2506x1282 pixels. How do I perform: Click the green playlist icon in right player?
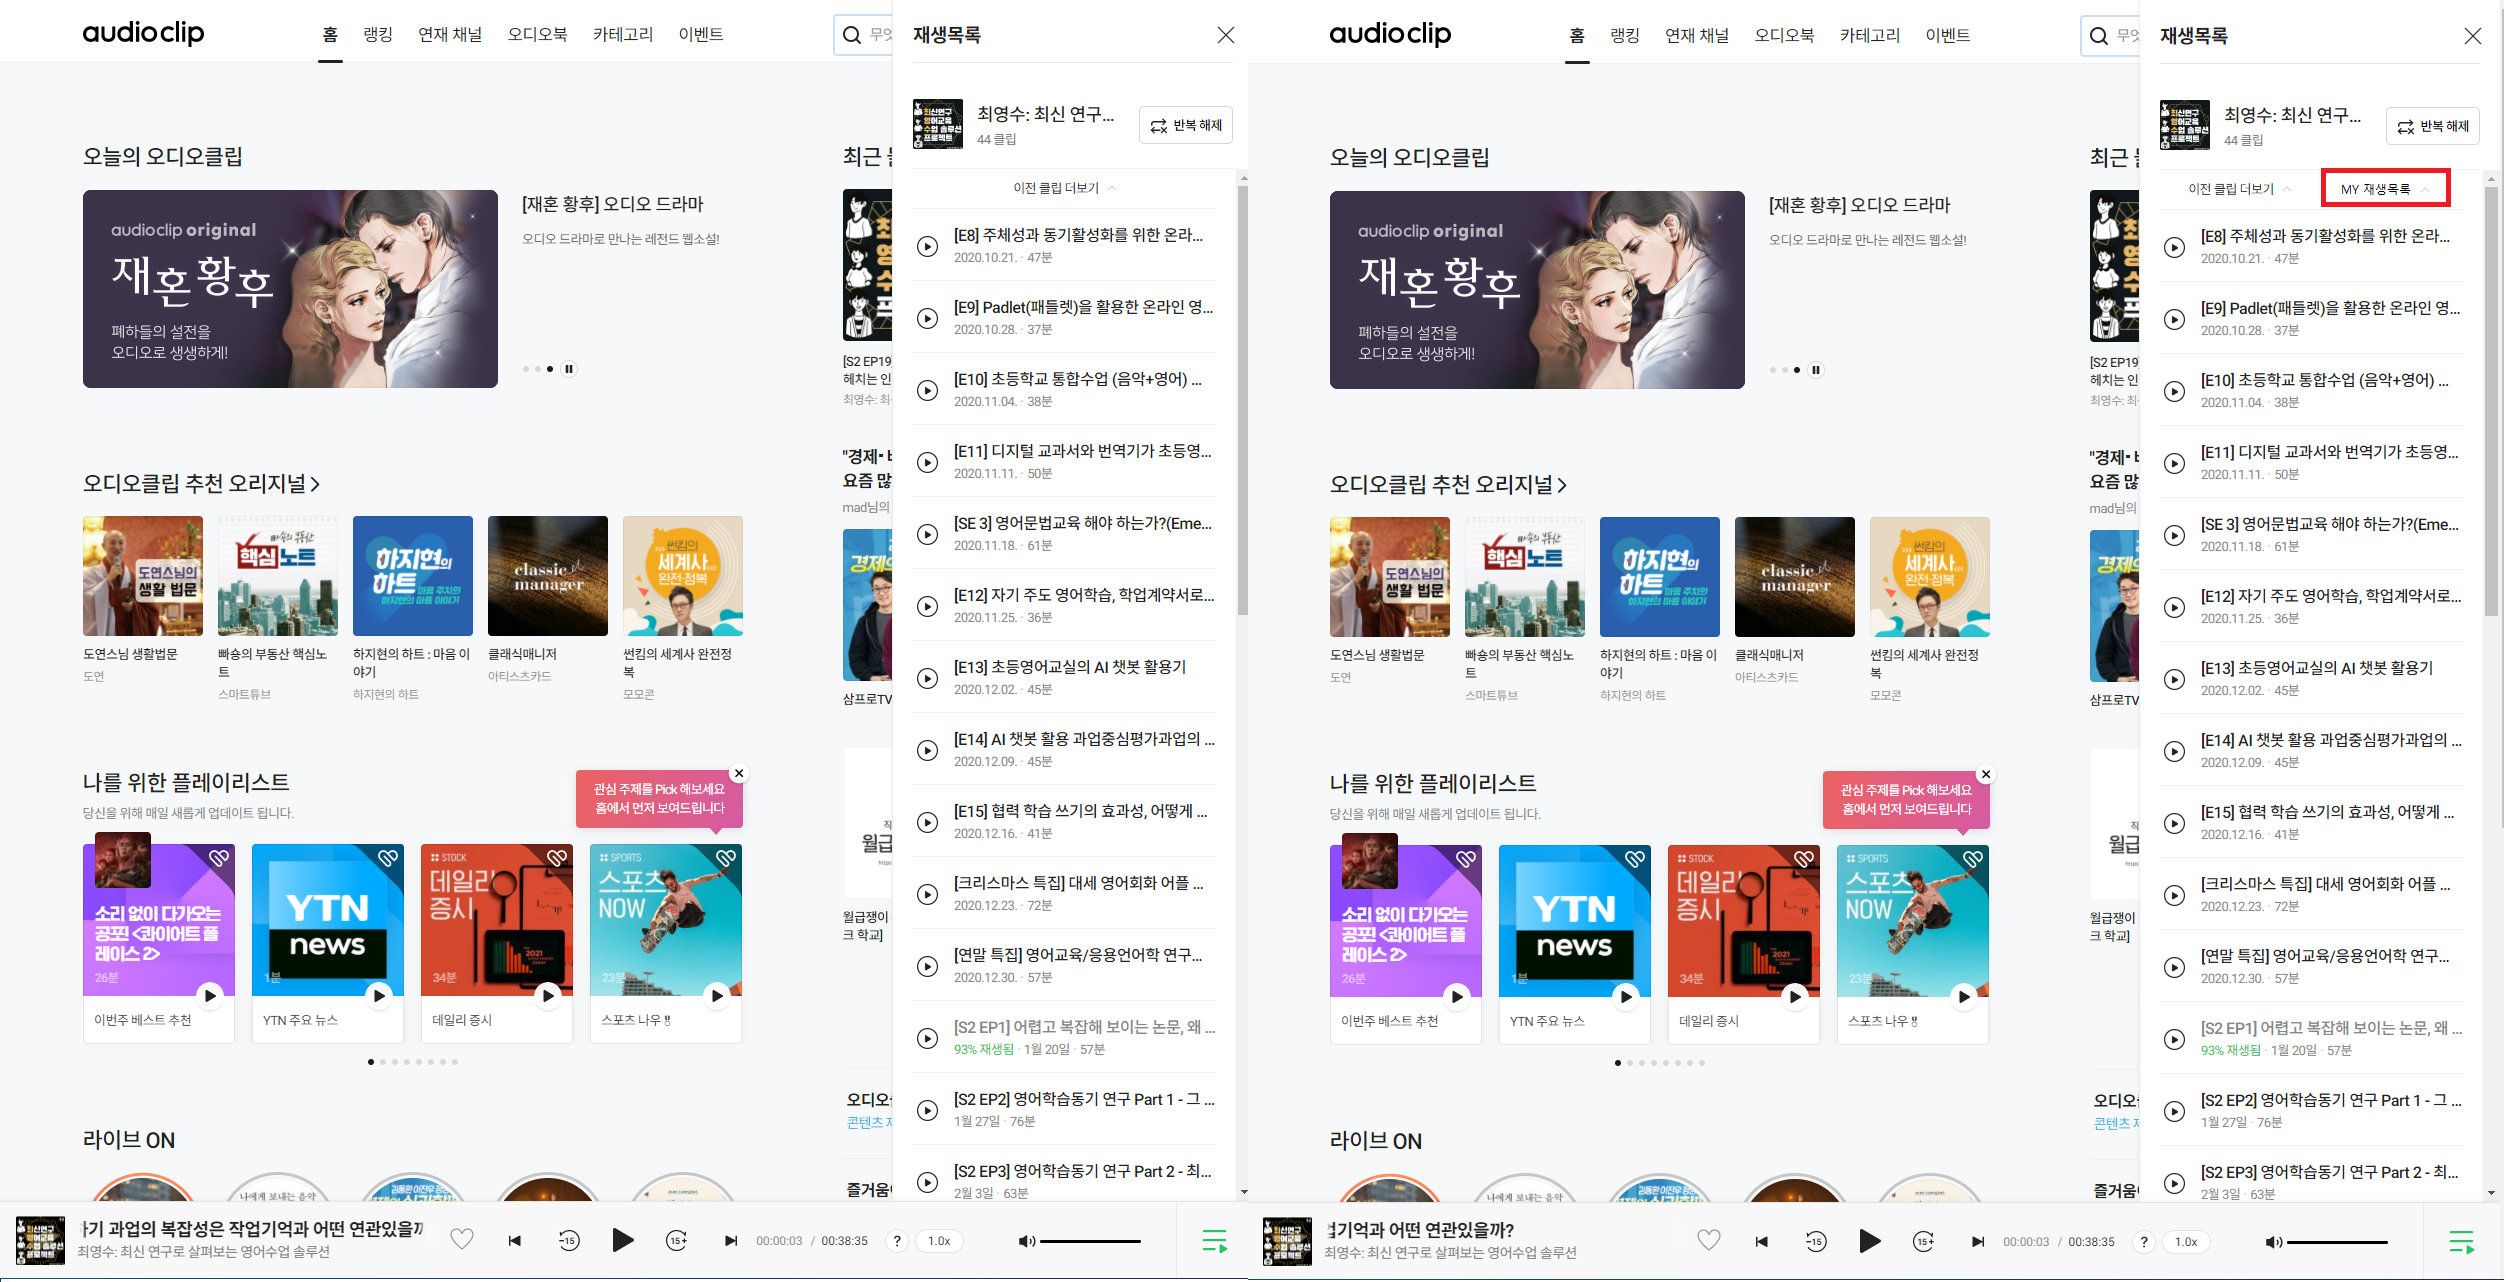pyautogui.click(x=2461, y=1242)
